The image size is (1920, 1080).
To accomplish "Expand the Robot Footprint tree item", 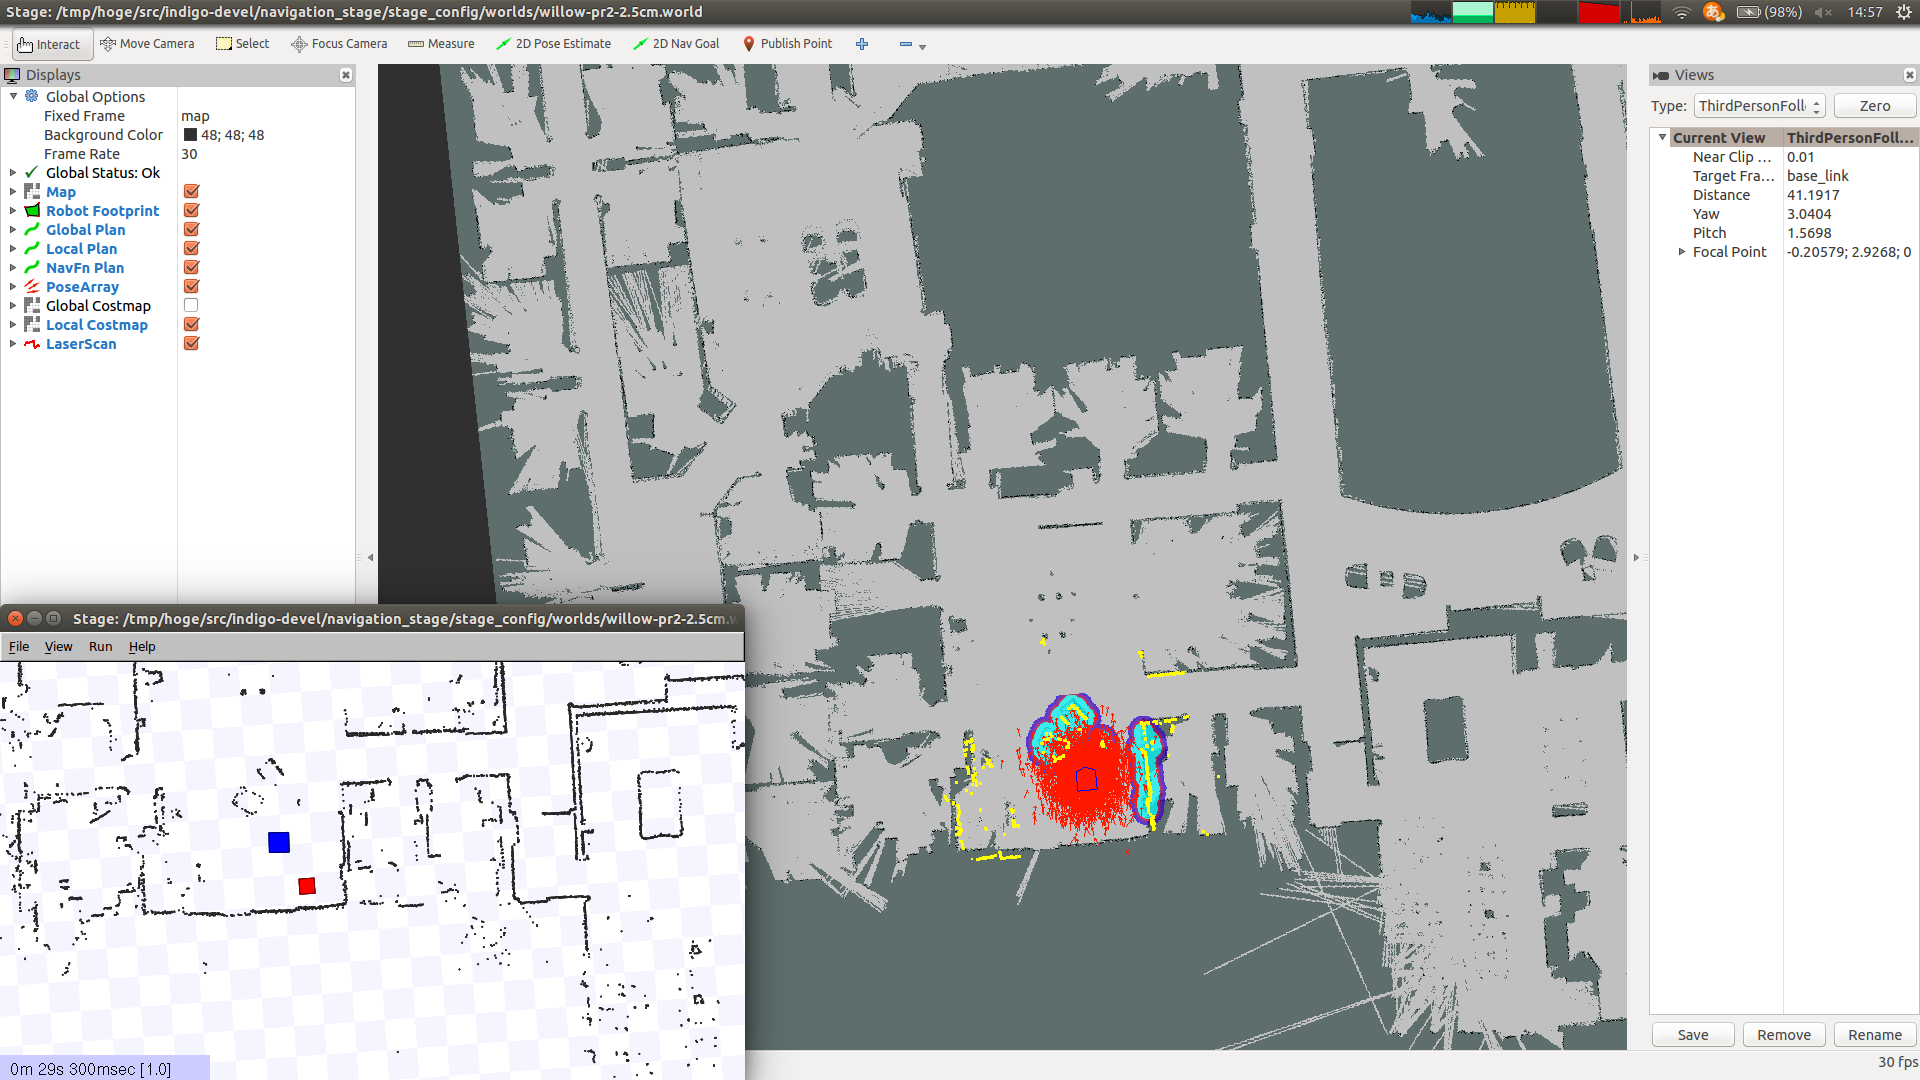I will pyautogui.click(x=13, y=211).
